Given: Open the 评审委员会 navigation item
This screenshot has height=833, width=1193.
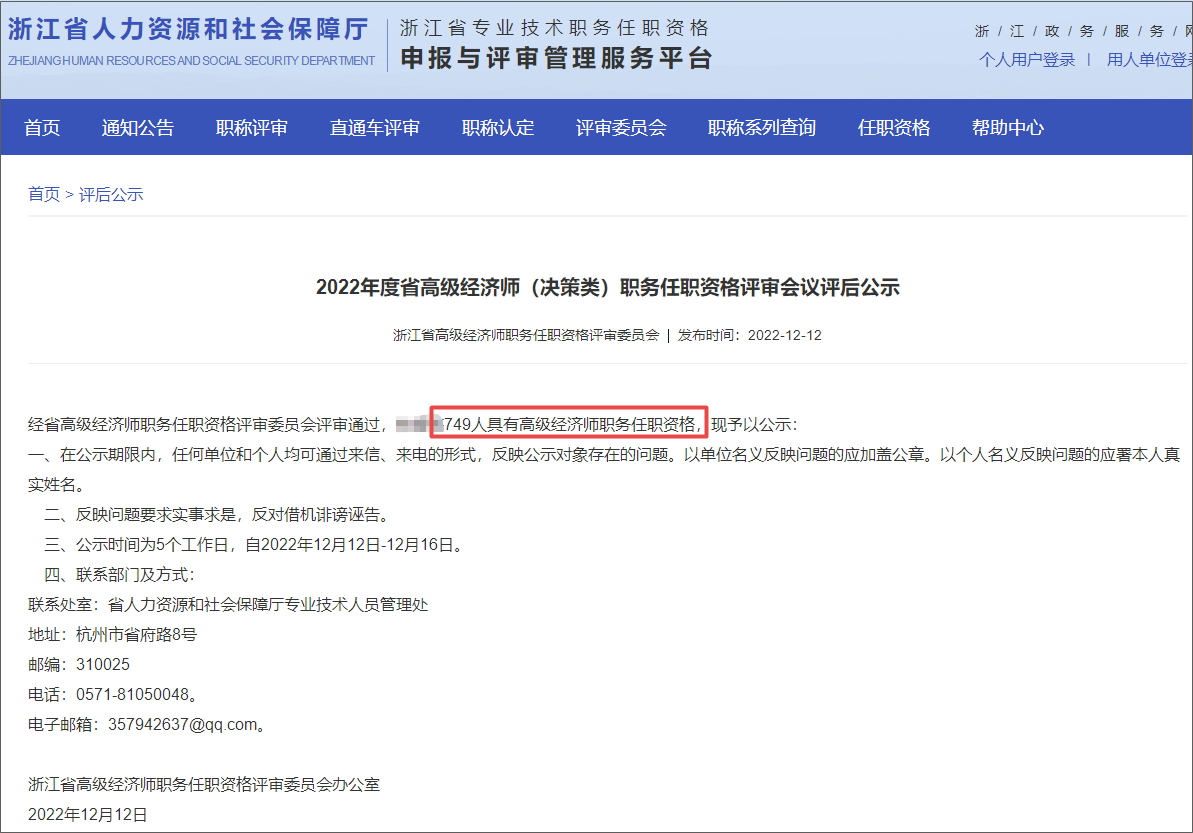Looking at the screenshot, I should tap(621, 127).
